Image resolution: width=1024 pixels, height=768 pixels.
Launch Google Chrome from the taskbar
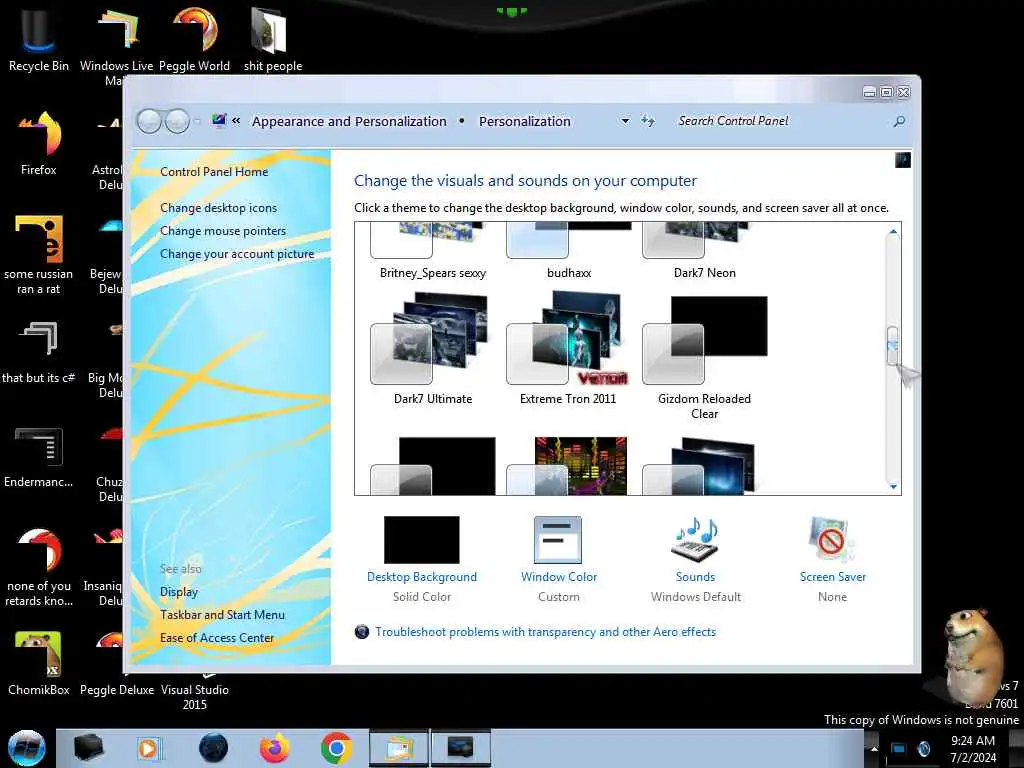click(x=336, y=748)
